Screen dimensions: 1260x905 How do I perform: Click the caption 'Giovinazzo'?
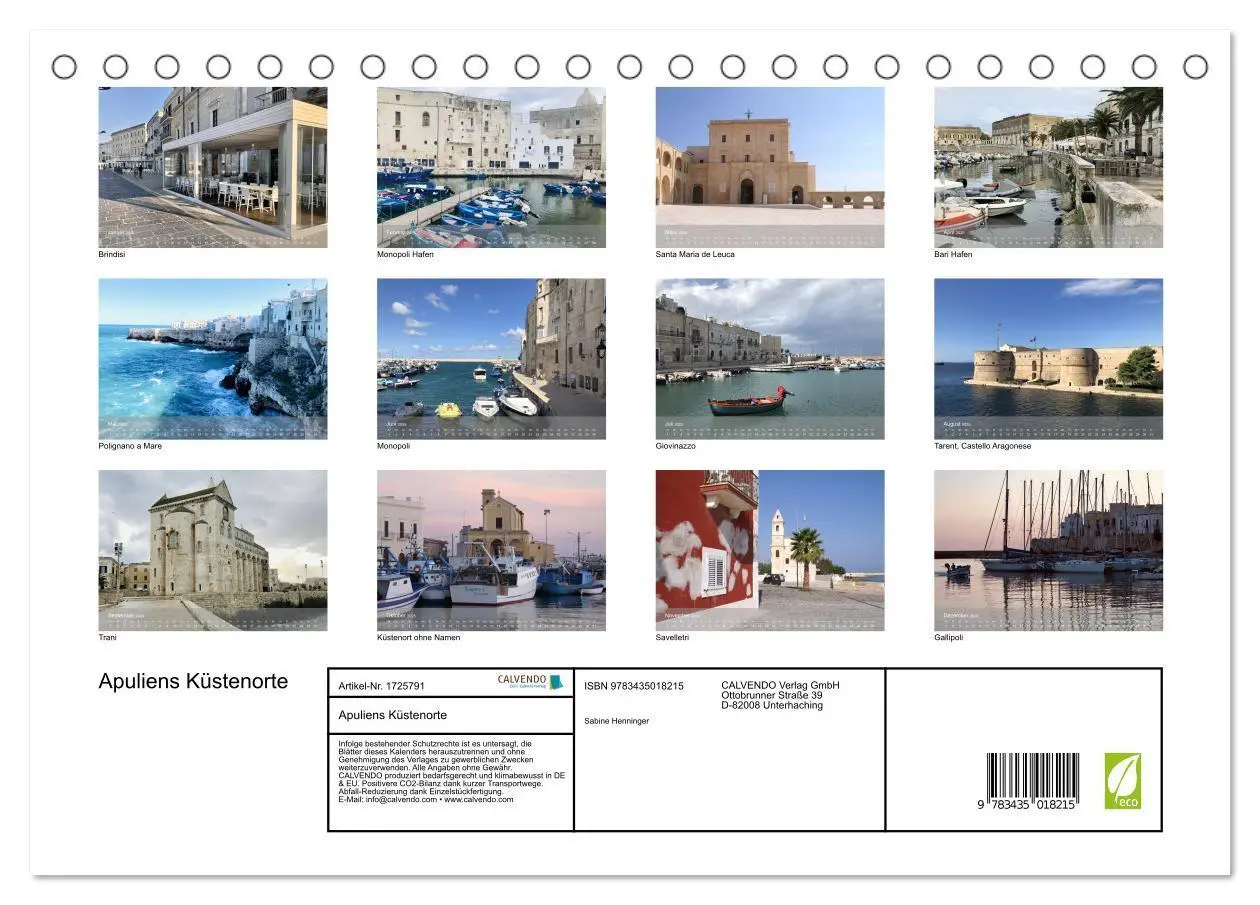(x=676, y=446)
